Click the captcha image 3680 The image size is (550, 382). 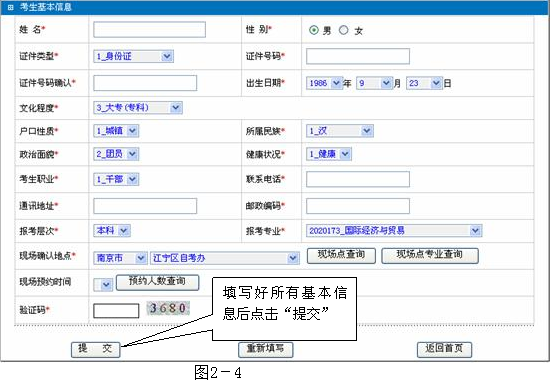(x=168, y=308)
